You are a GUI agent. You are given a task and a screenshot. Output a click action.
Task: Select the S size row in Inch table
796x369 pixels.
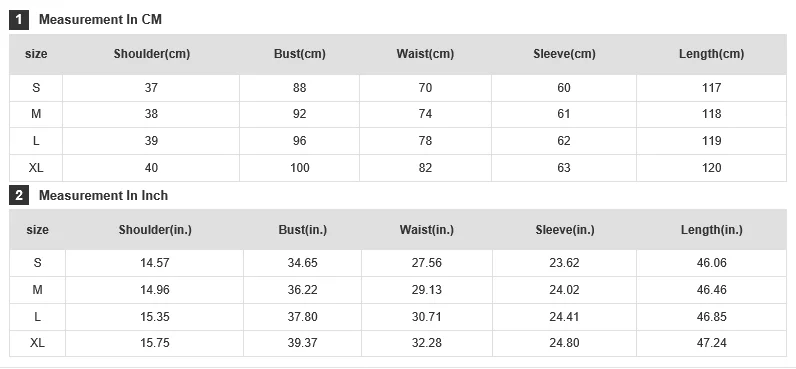pyautogui.click(x=397, y=263)
